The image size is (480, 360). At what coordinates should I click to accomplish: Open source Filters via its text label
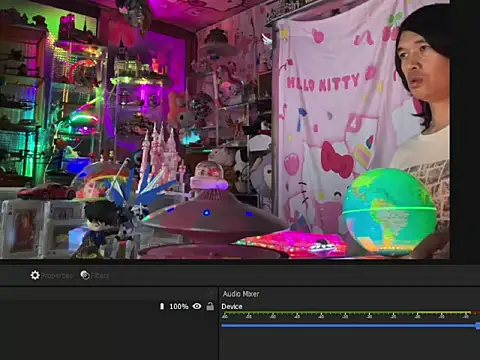100,276
